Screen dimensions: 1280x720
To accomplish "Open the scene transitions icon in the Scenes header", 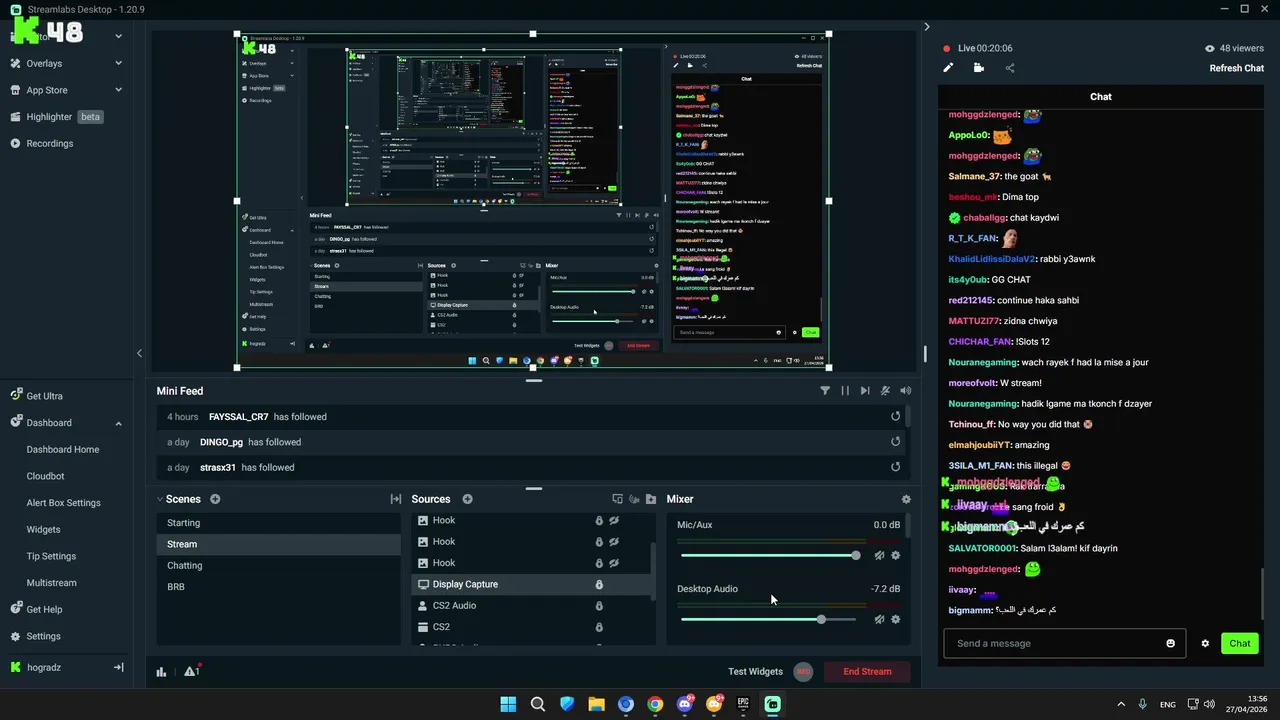I will click(396, 499).
